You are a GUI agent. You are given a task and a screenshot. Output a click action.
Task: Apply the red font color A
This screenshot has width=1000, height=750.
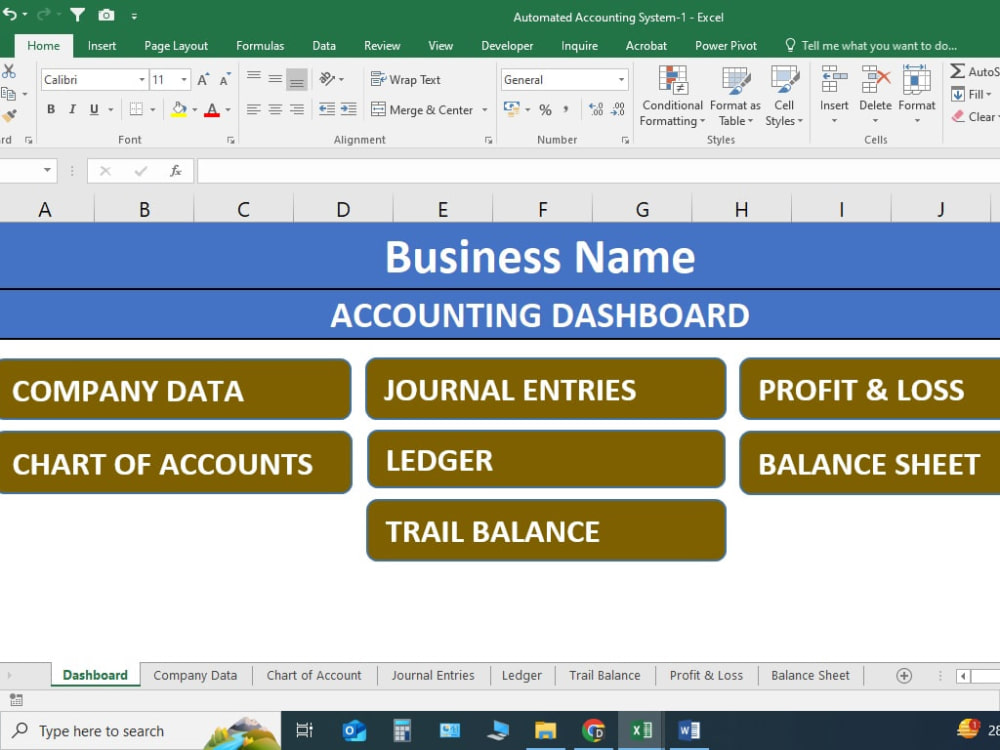[x=212, y=110]
